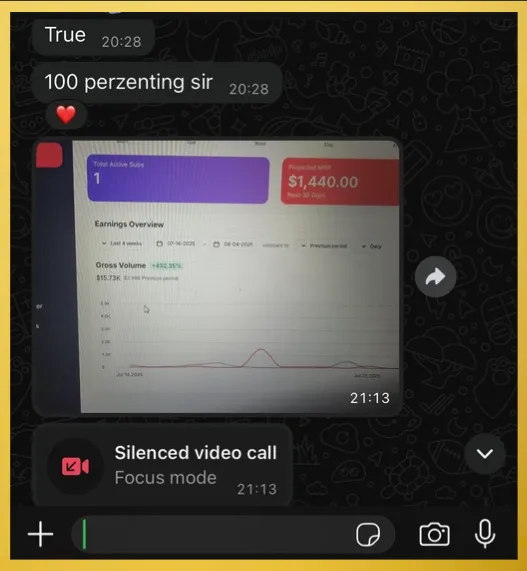527x571 pixels.
Task: Tap the missed video call camera icon
Action: click(x=75, y=466)
